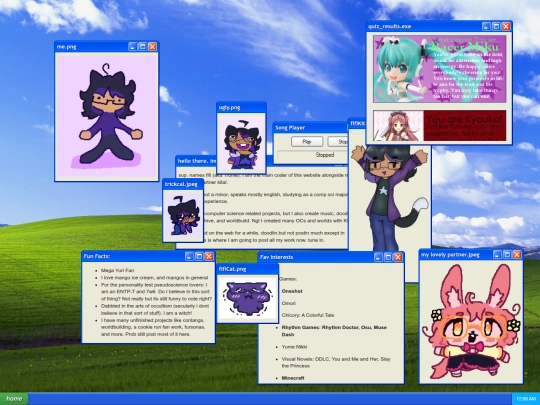Click the chibi image in trickcal.jpeg
This screenshot has height=405, width=540.
click(183, 216)
